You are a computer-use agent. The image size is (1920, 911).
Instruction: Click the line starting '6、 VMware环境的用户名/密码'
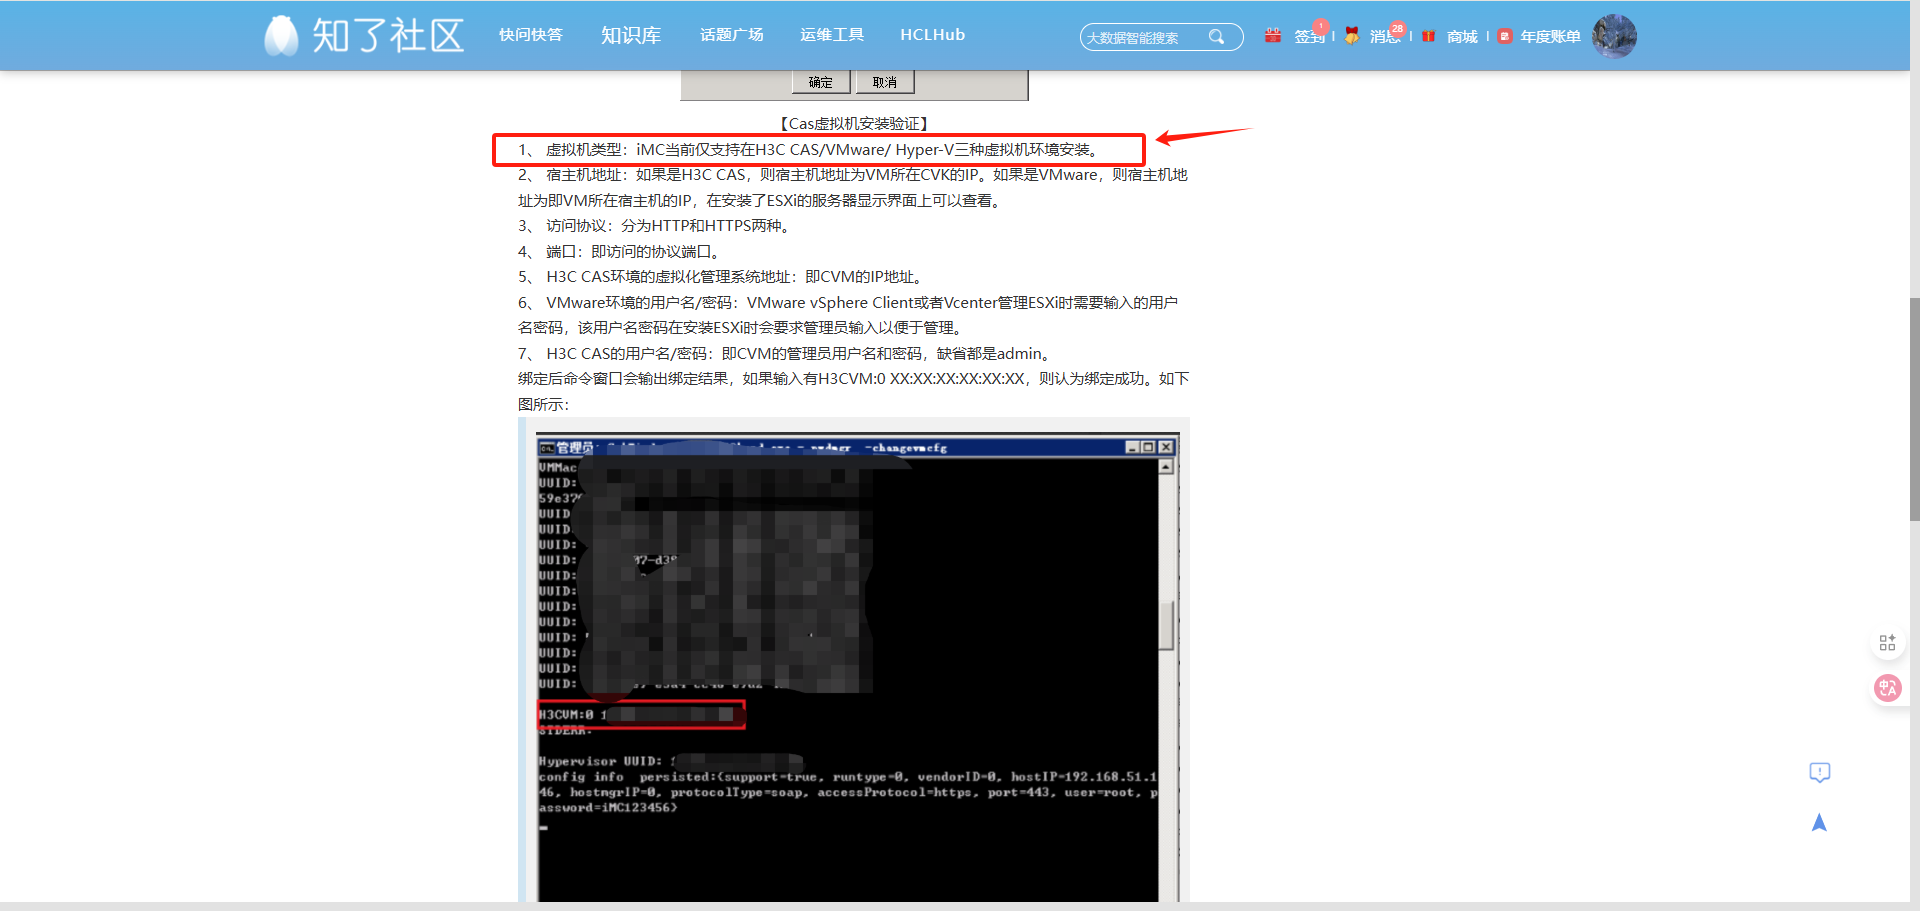pos(848,315)
